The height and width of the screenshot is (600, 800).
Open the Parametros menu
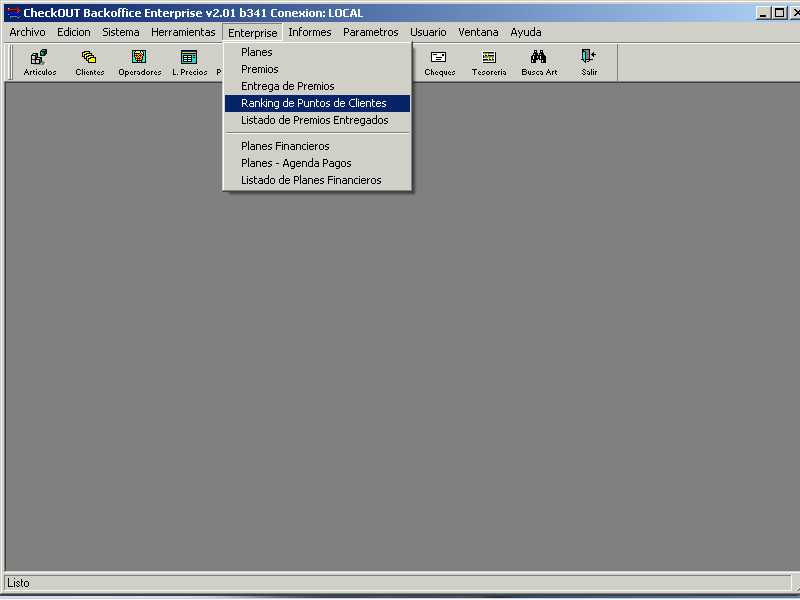[x=370, y=32]
